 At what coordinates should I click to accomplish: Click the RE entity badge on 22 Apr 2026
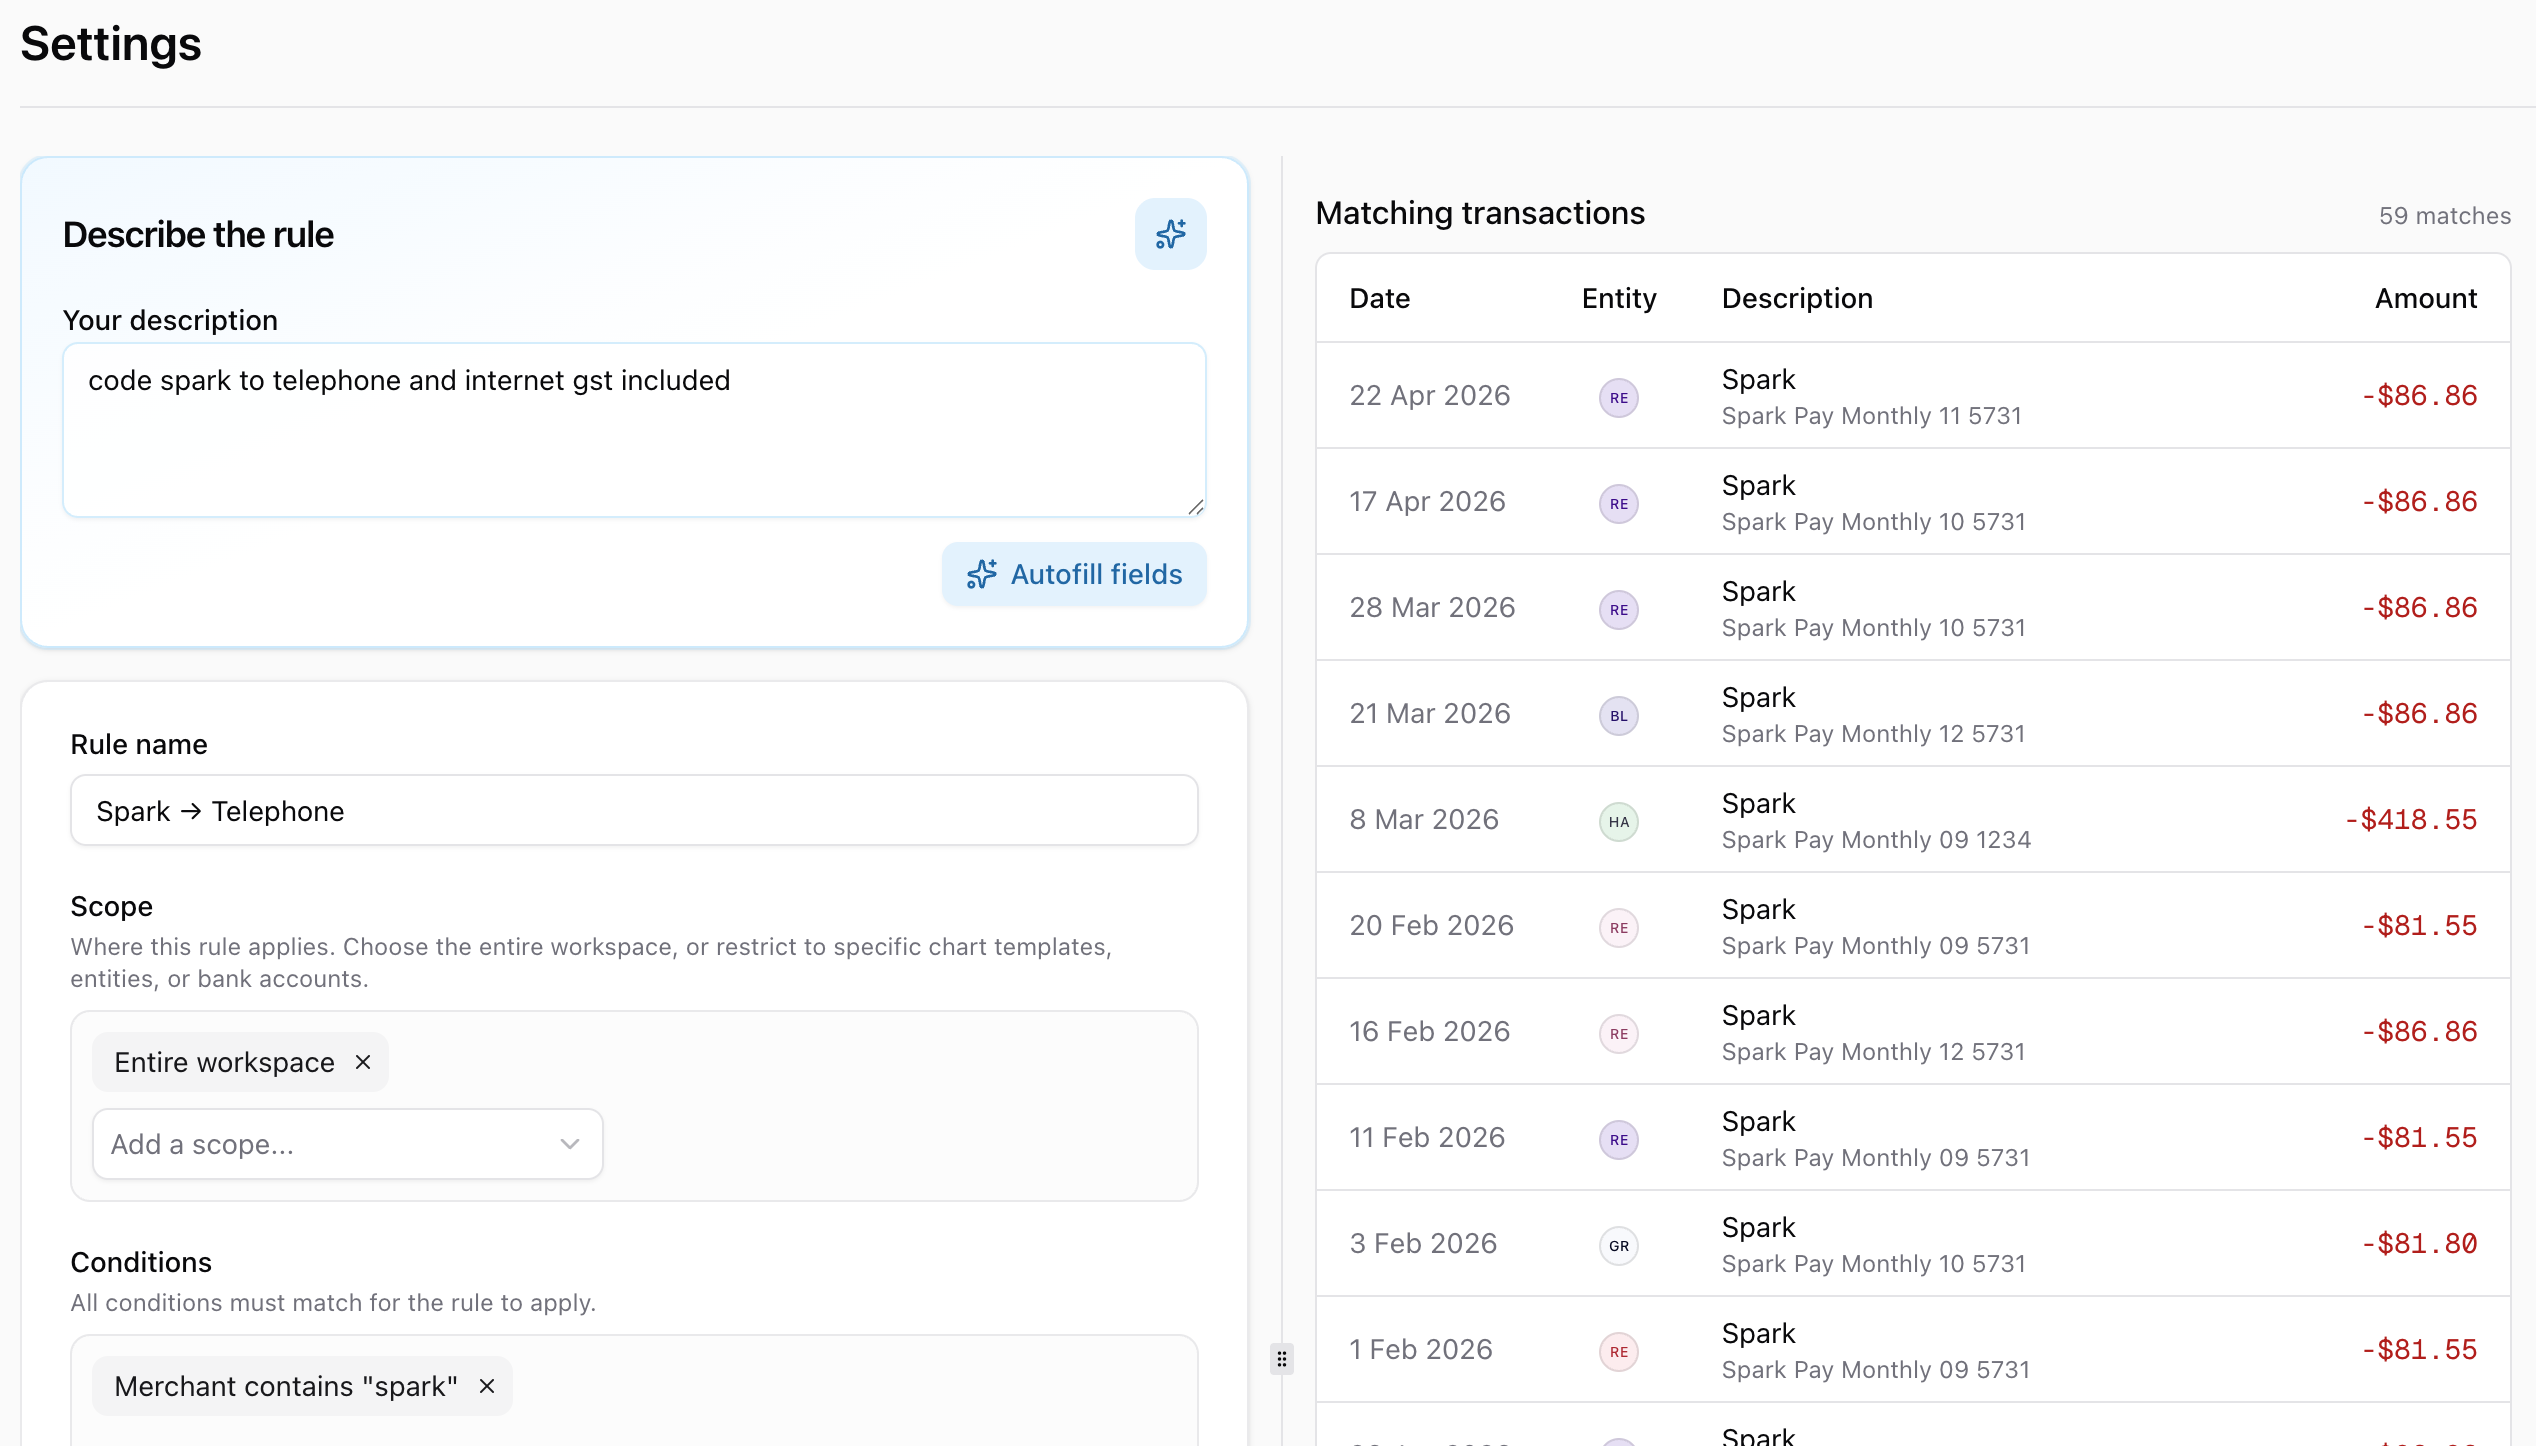(x=1618, y=398)
